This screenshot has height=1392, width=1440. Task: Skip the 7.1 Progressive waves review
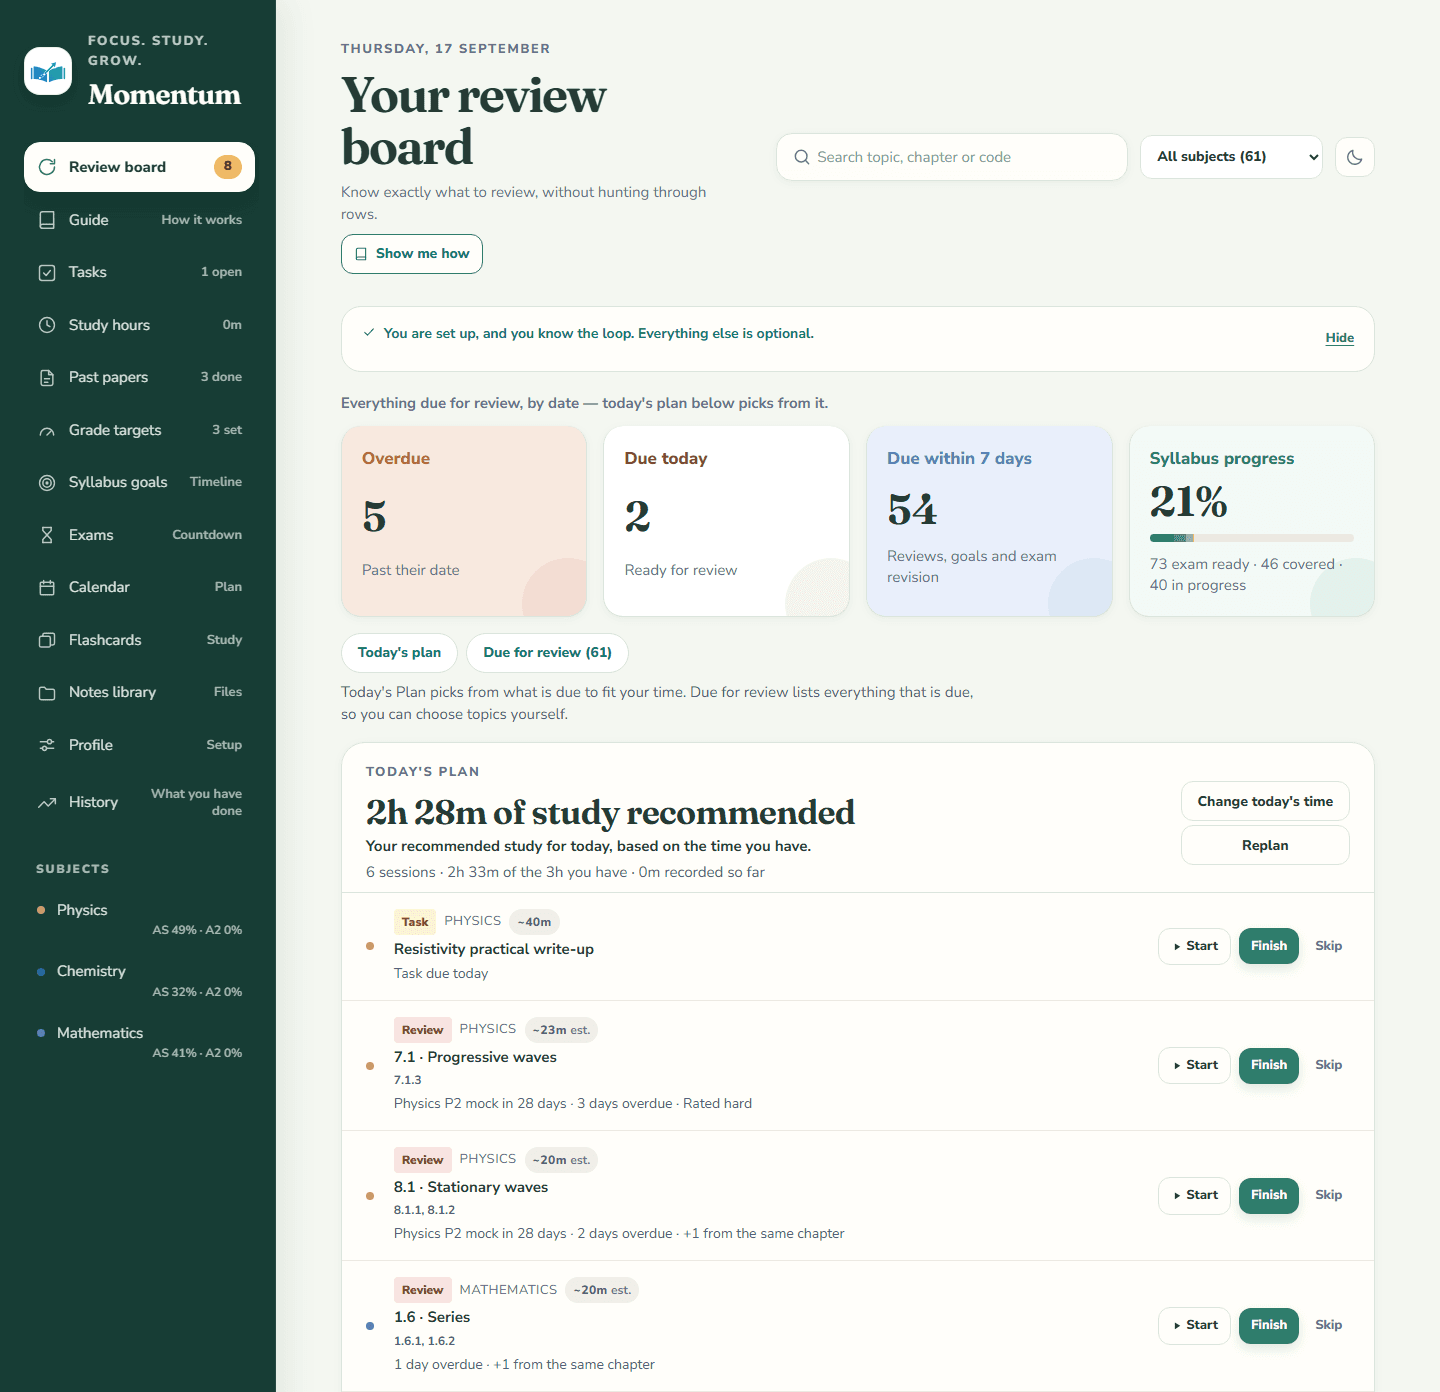1328,1065
